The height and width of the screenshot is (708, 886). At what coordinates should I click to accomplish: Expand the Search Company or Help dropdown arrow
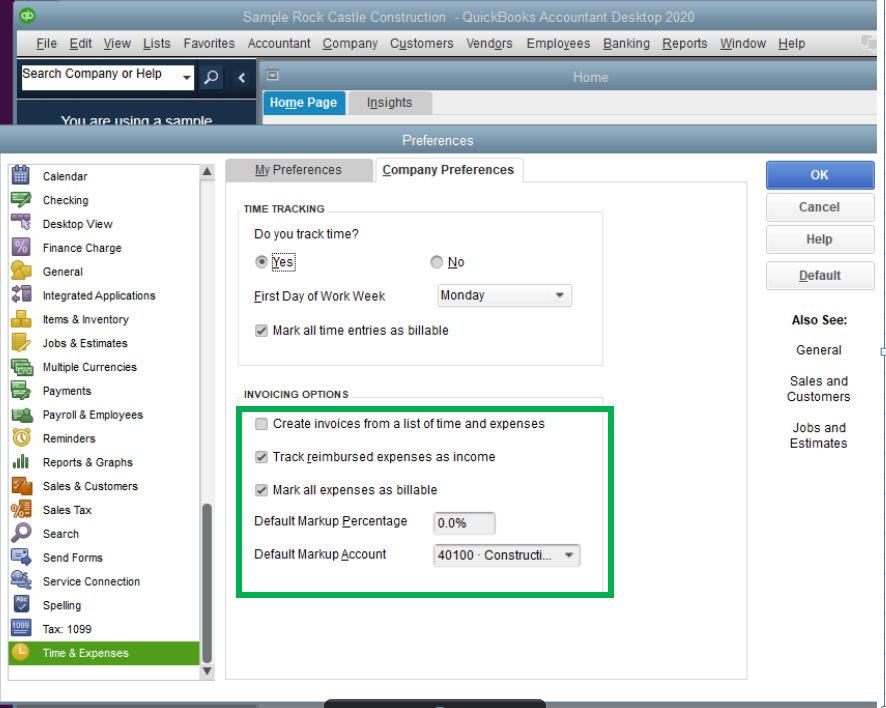click(186, 77)
